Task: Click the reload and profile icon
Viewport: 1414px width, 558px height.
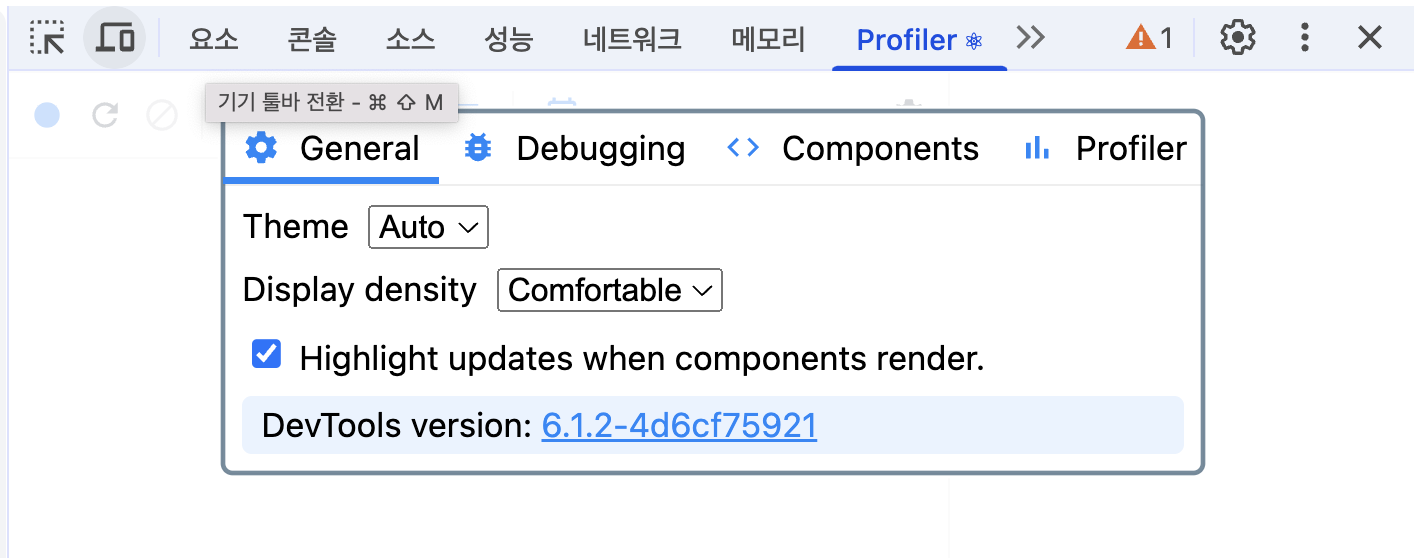Action: pos(105,115)
